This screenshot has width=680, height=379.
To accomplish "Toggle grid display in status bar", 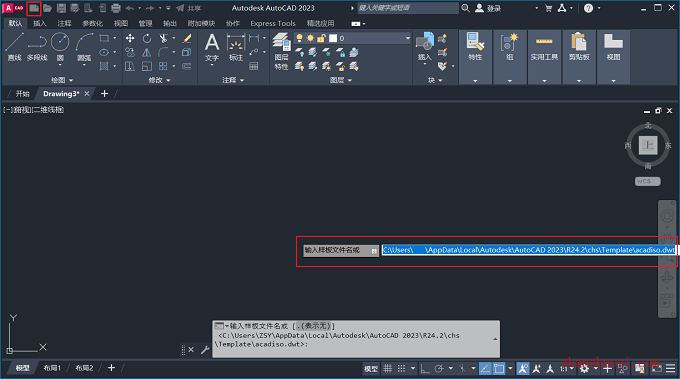I will 388,369.
